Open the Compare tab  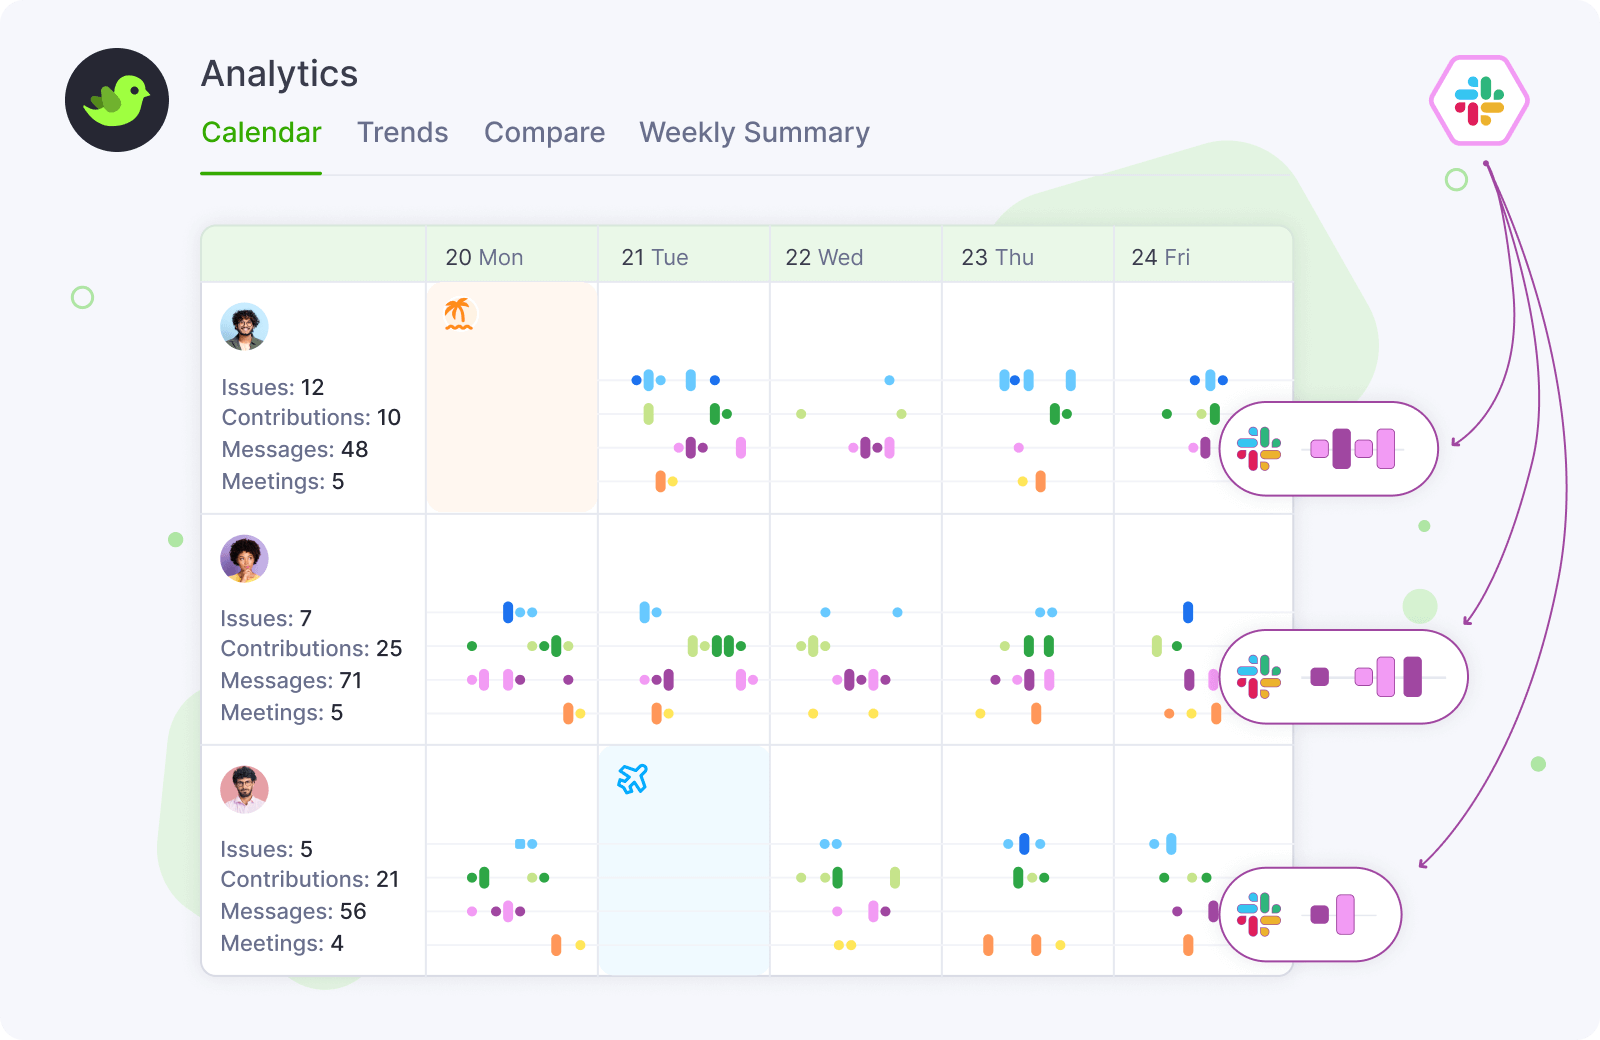tap(544, 133)
